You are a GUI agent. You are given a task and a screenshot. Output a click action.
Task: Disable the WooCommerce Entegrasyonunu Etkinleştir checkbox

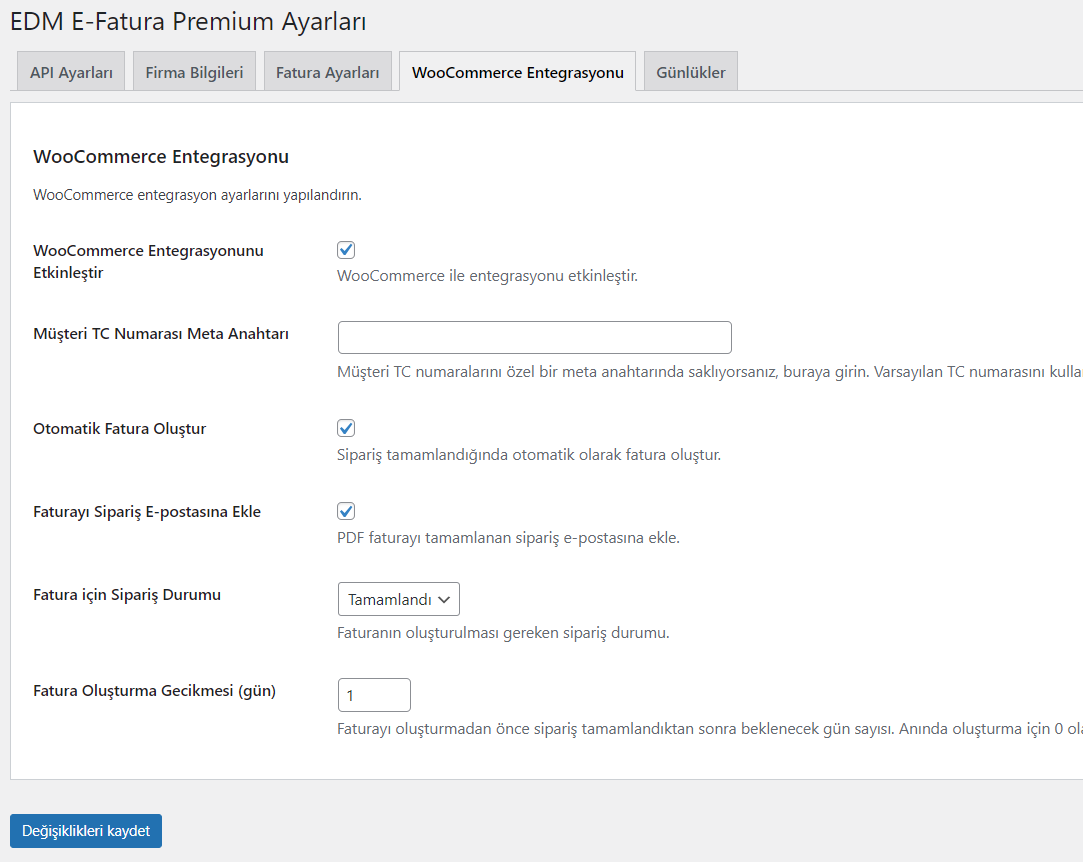click(346, 250)
